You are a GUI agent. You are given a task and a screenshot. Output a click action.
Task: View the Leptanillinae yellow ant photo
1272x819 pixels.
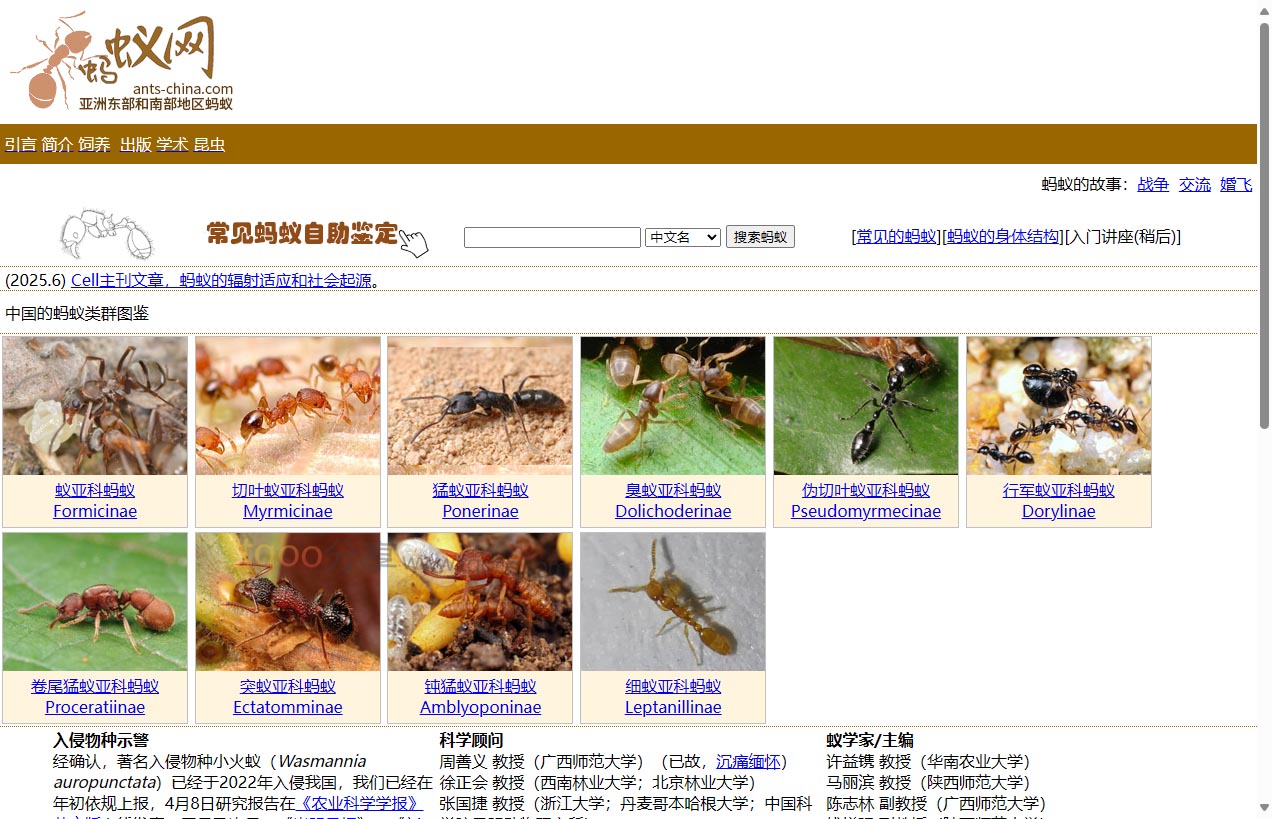pyautogui.click(x=673, y=601)
